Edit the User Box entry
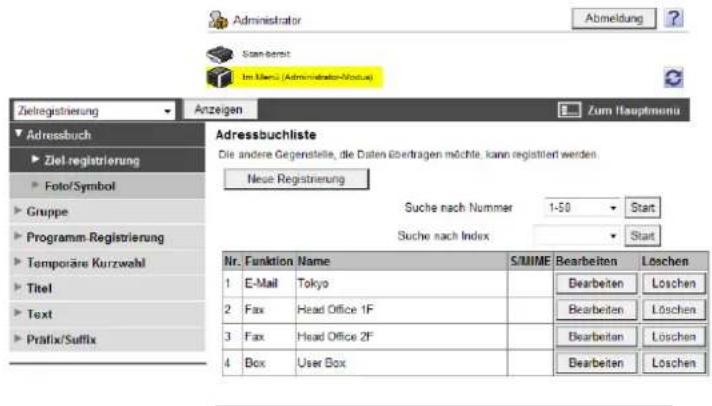The width and height of the screenshot is (712, 406). coord(596,363)
